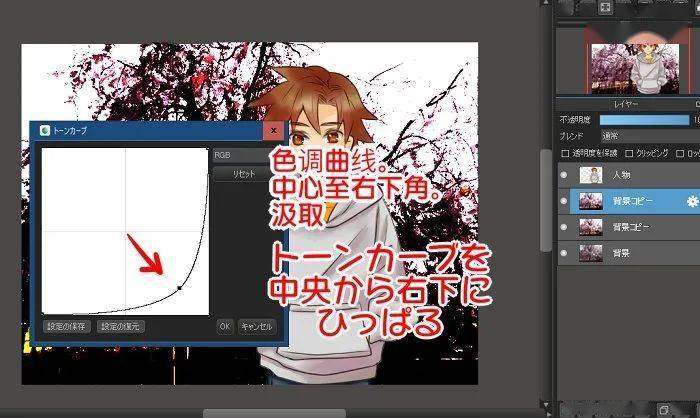Click the canvas scroll-down arrow
Viewport: 700px width, 418px height.
point(546,405)
